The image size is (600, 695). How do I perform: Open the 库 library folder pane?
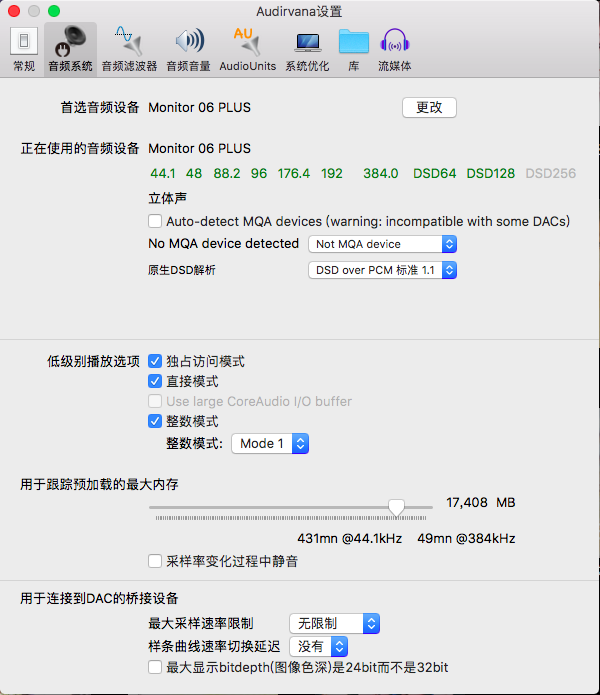[353, 49]
